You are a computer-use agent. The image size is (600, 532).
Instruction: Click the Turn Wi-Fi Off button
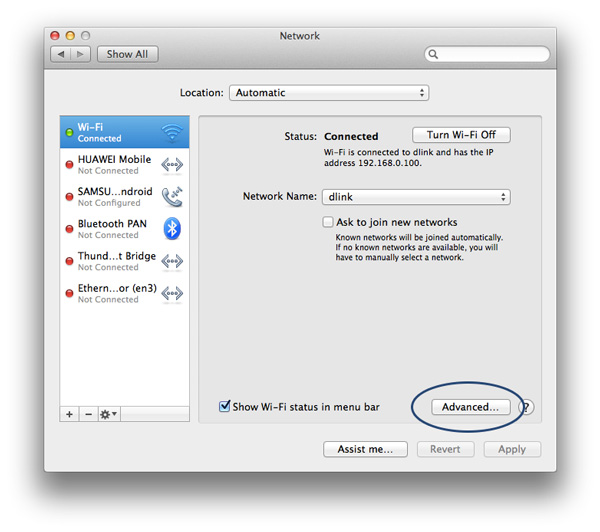[x=461, y=135]
